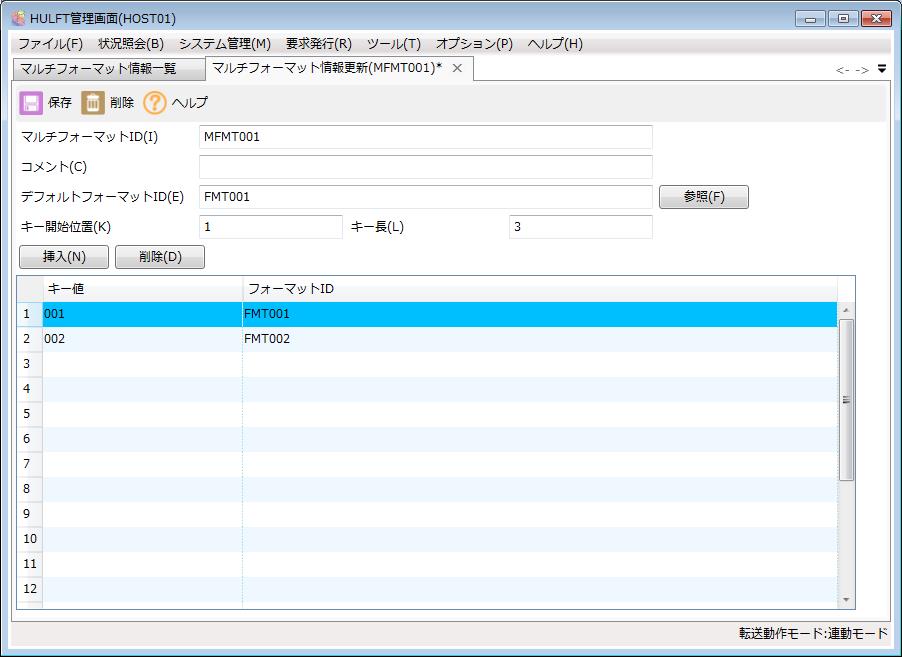This screenshot has width=902, height=657.
Task: Open the ファイル(F) menu
Action: click(51, 44)
